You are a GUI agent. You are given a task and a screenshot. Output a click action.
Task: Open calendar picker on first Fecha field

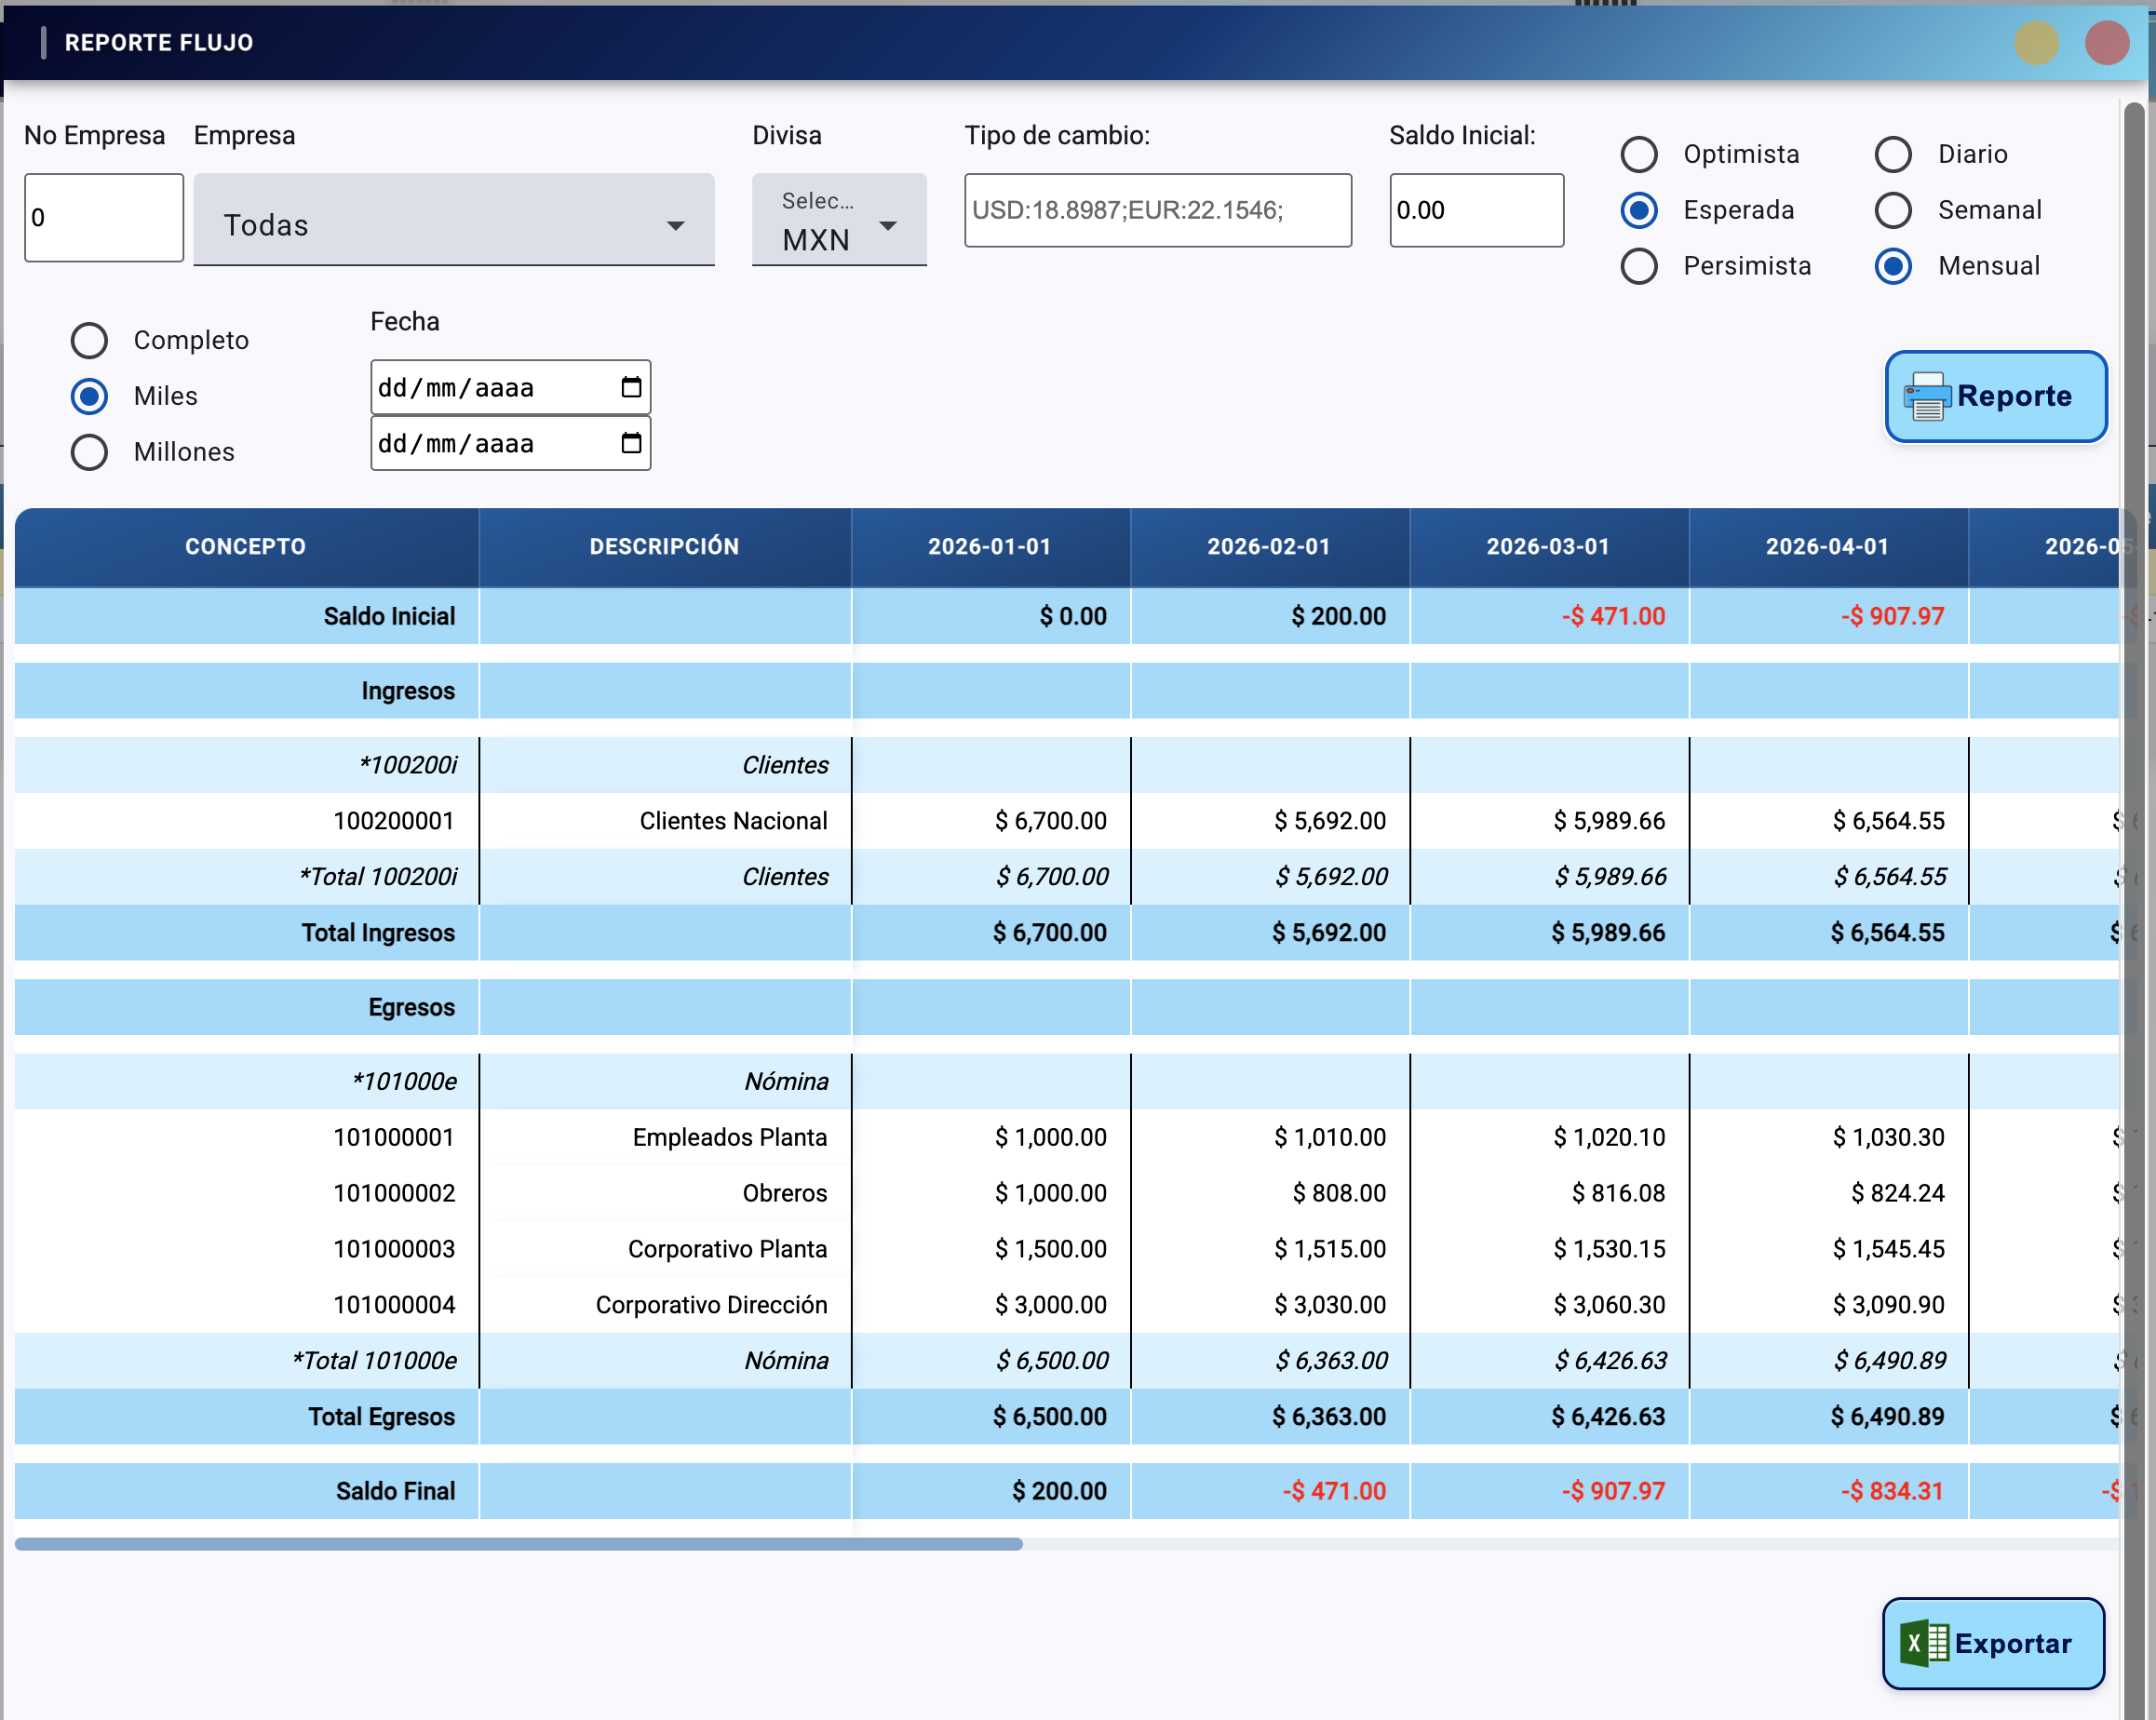[x=630, y=387]
